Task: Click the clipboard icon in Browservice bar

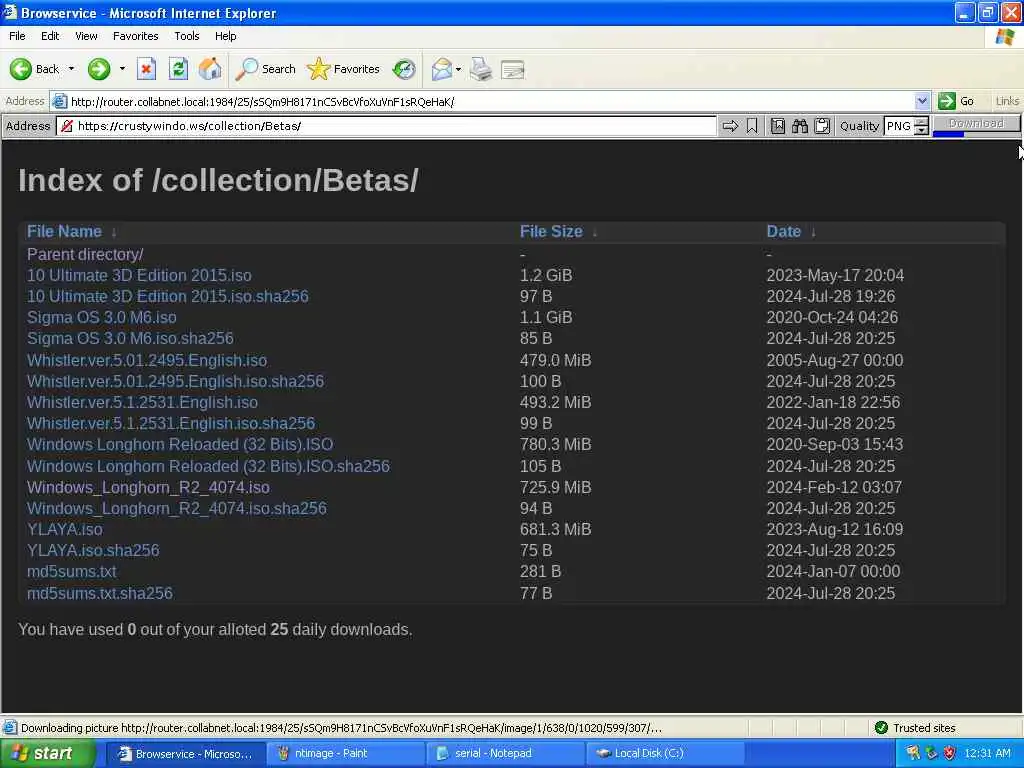Action: pos(822,125)
